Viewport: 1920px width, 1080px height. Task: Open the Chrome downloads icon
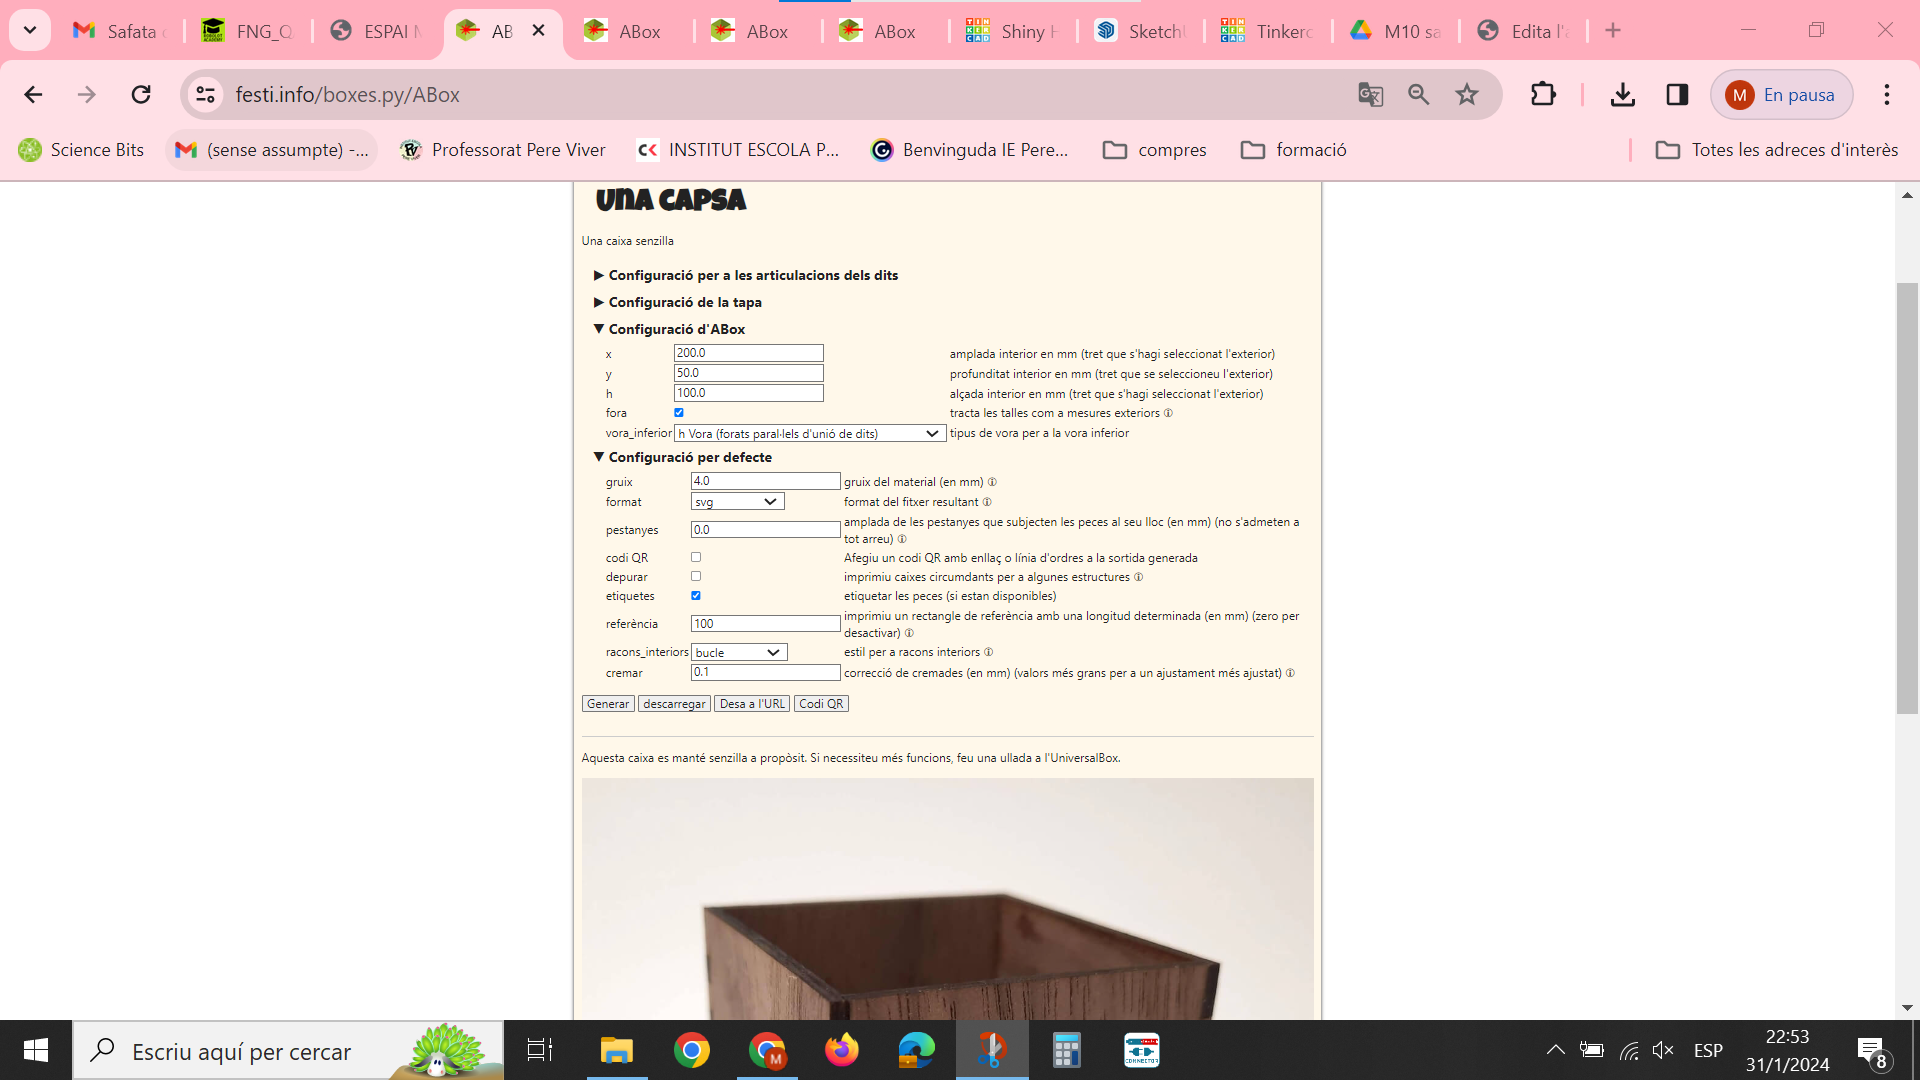point(1622,95)
